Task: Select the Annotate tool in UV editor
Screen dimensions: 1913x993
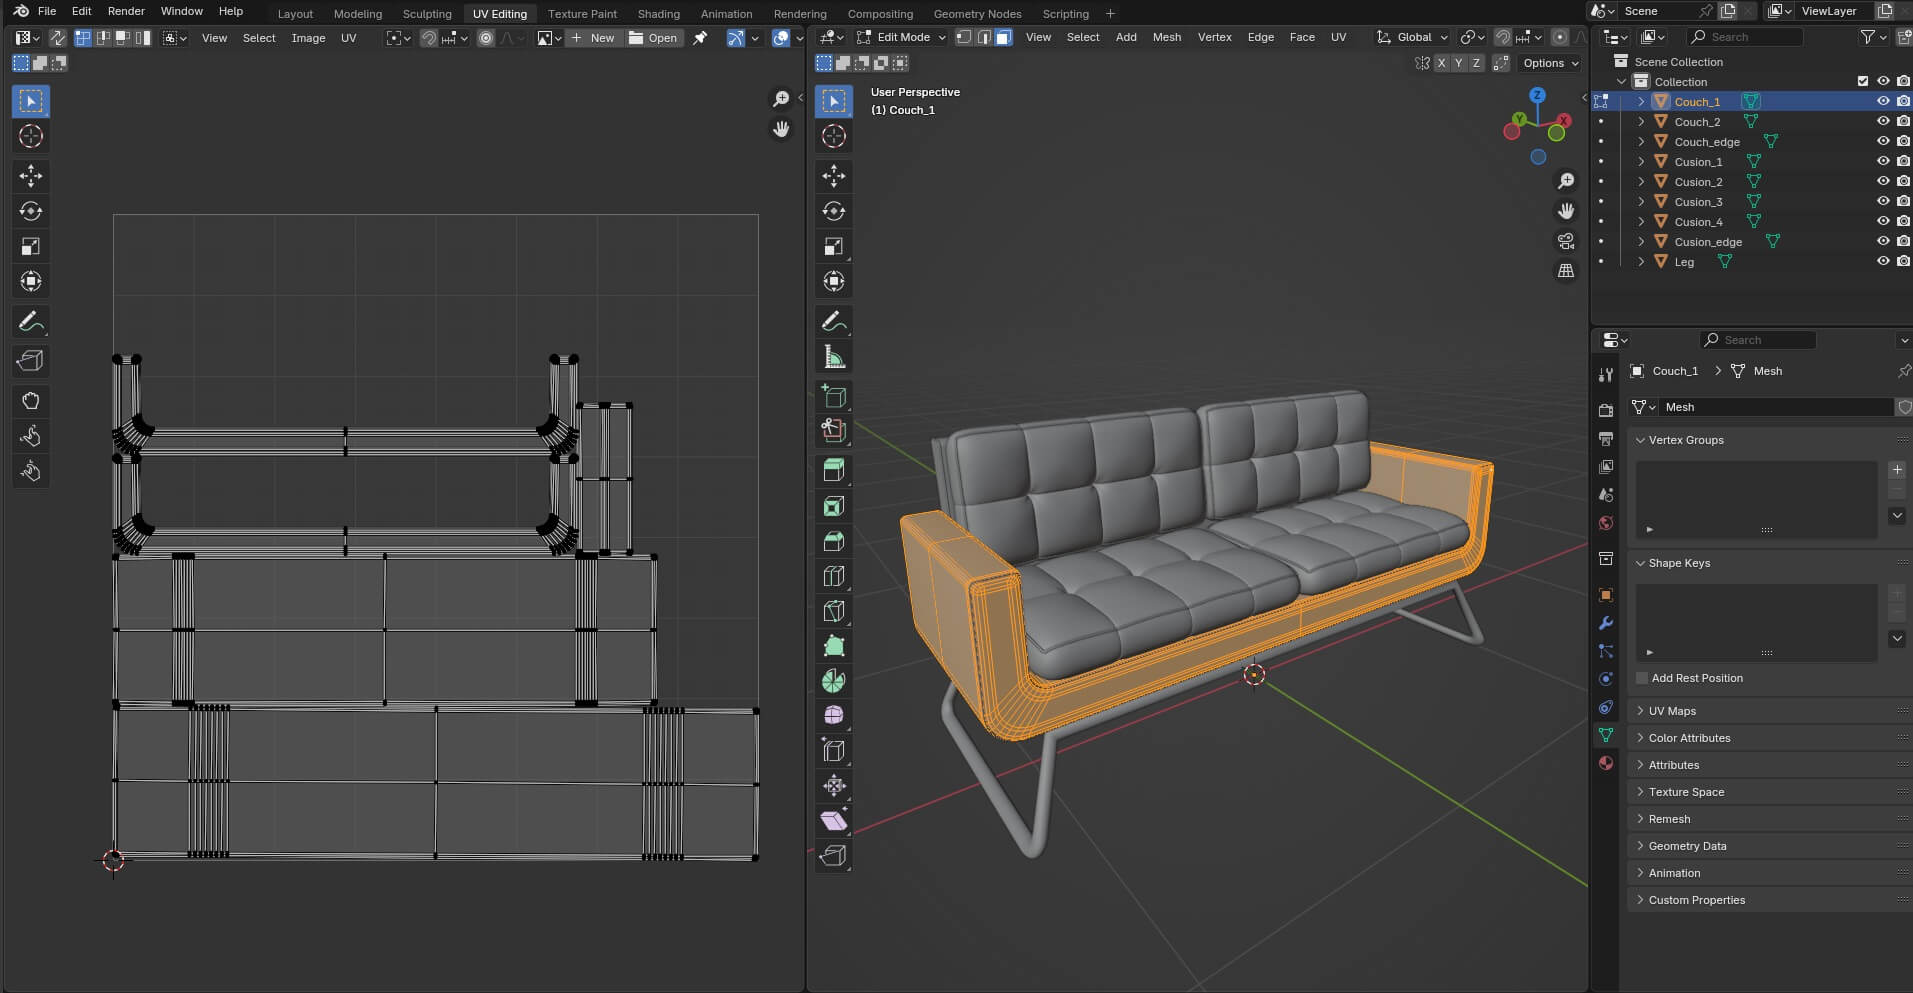Action: coord(31,321)
